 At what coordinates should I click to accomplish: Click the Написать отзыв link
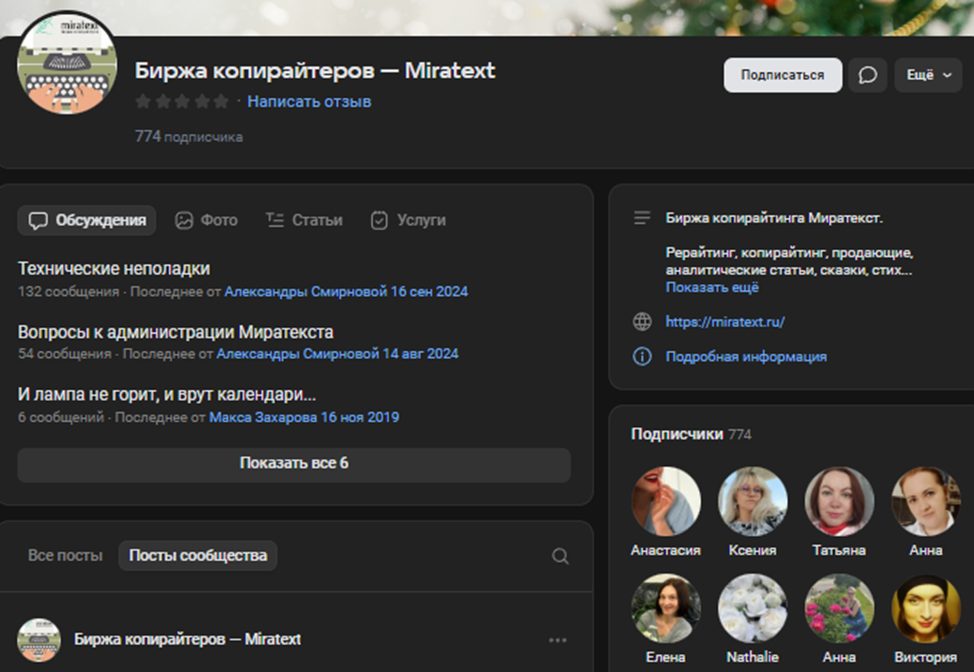coord(309,101)
